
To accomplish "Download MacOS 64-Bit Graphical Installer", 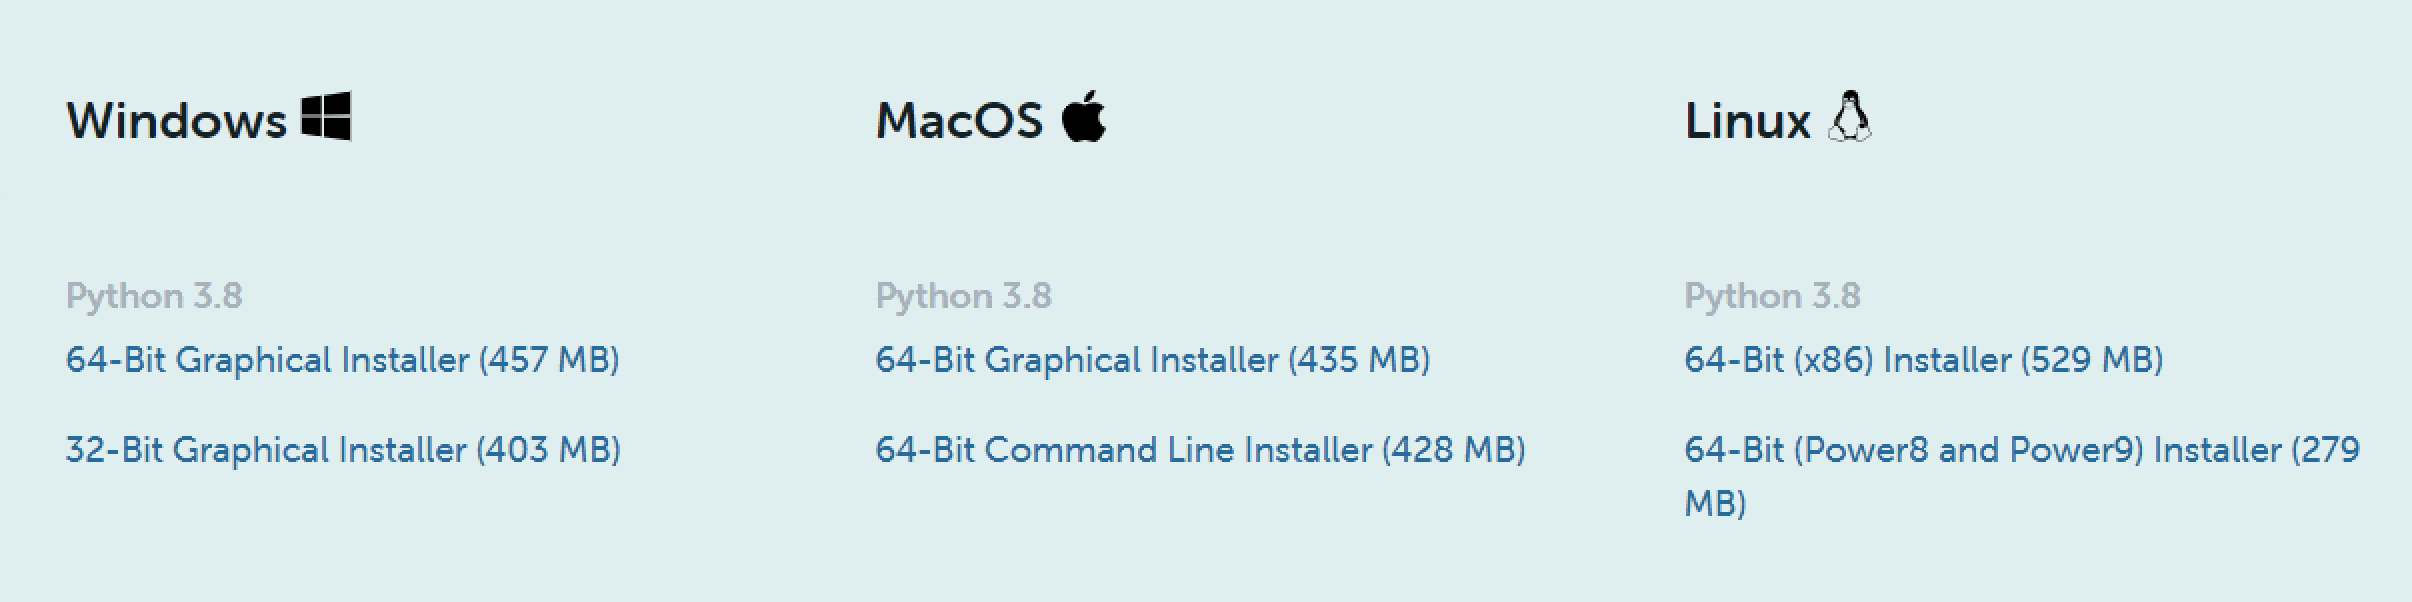I will click(1153, 360).
